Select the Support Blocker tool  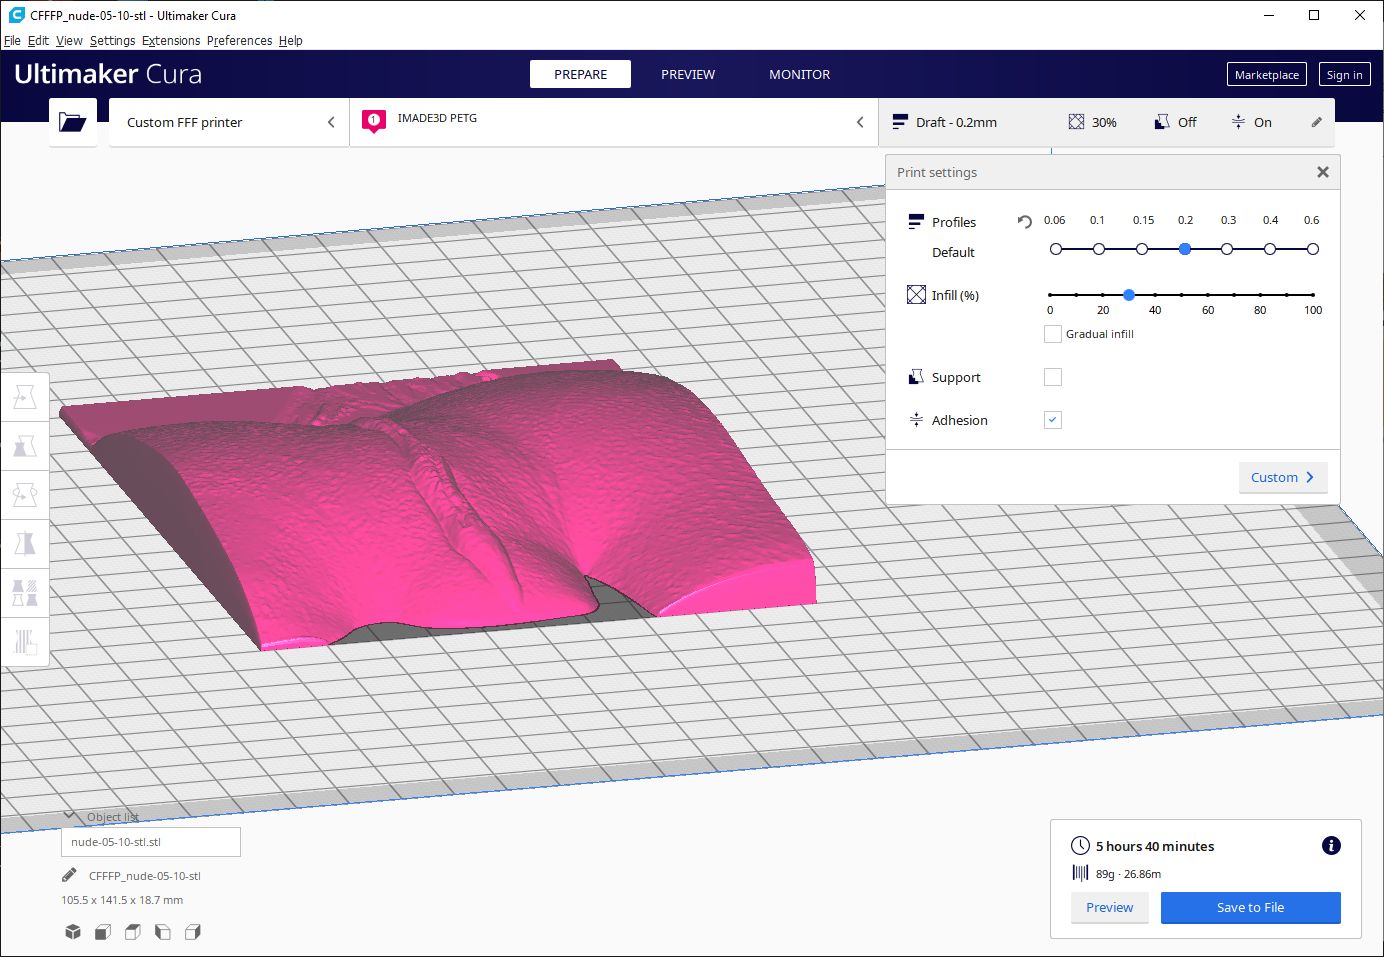pos(25,640)
